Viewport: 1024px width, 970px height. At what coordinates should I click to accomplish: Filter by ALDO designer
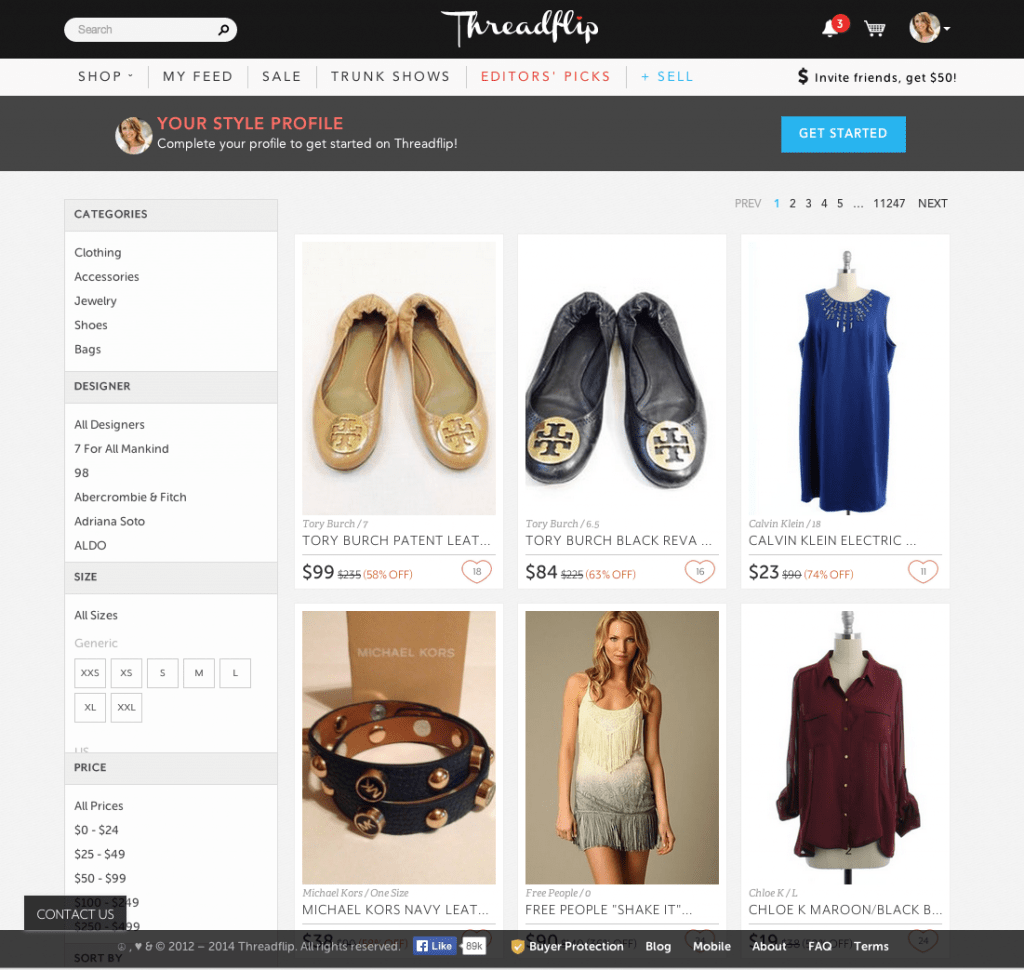[90, 545]
